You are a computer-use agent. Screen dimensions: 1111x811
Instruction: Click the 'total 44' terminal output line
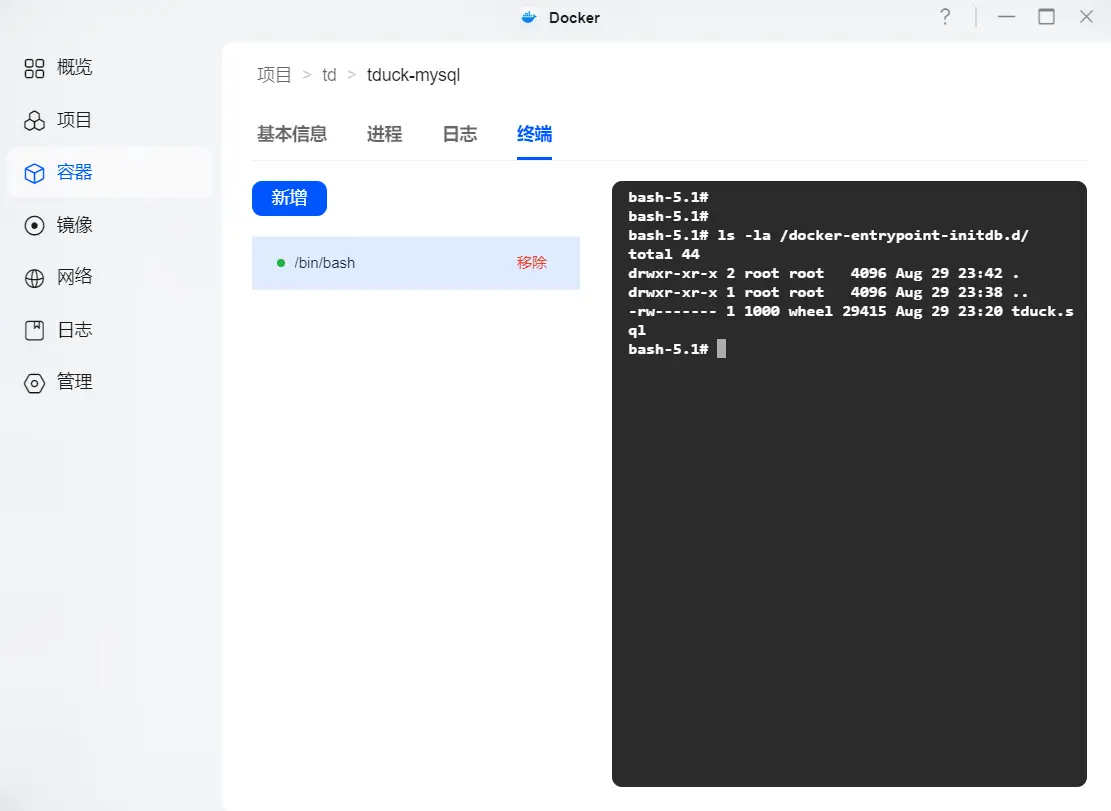click(x=663, y=254)
